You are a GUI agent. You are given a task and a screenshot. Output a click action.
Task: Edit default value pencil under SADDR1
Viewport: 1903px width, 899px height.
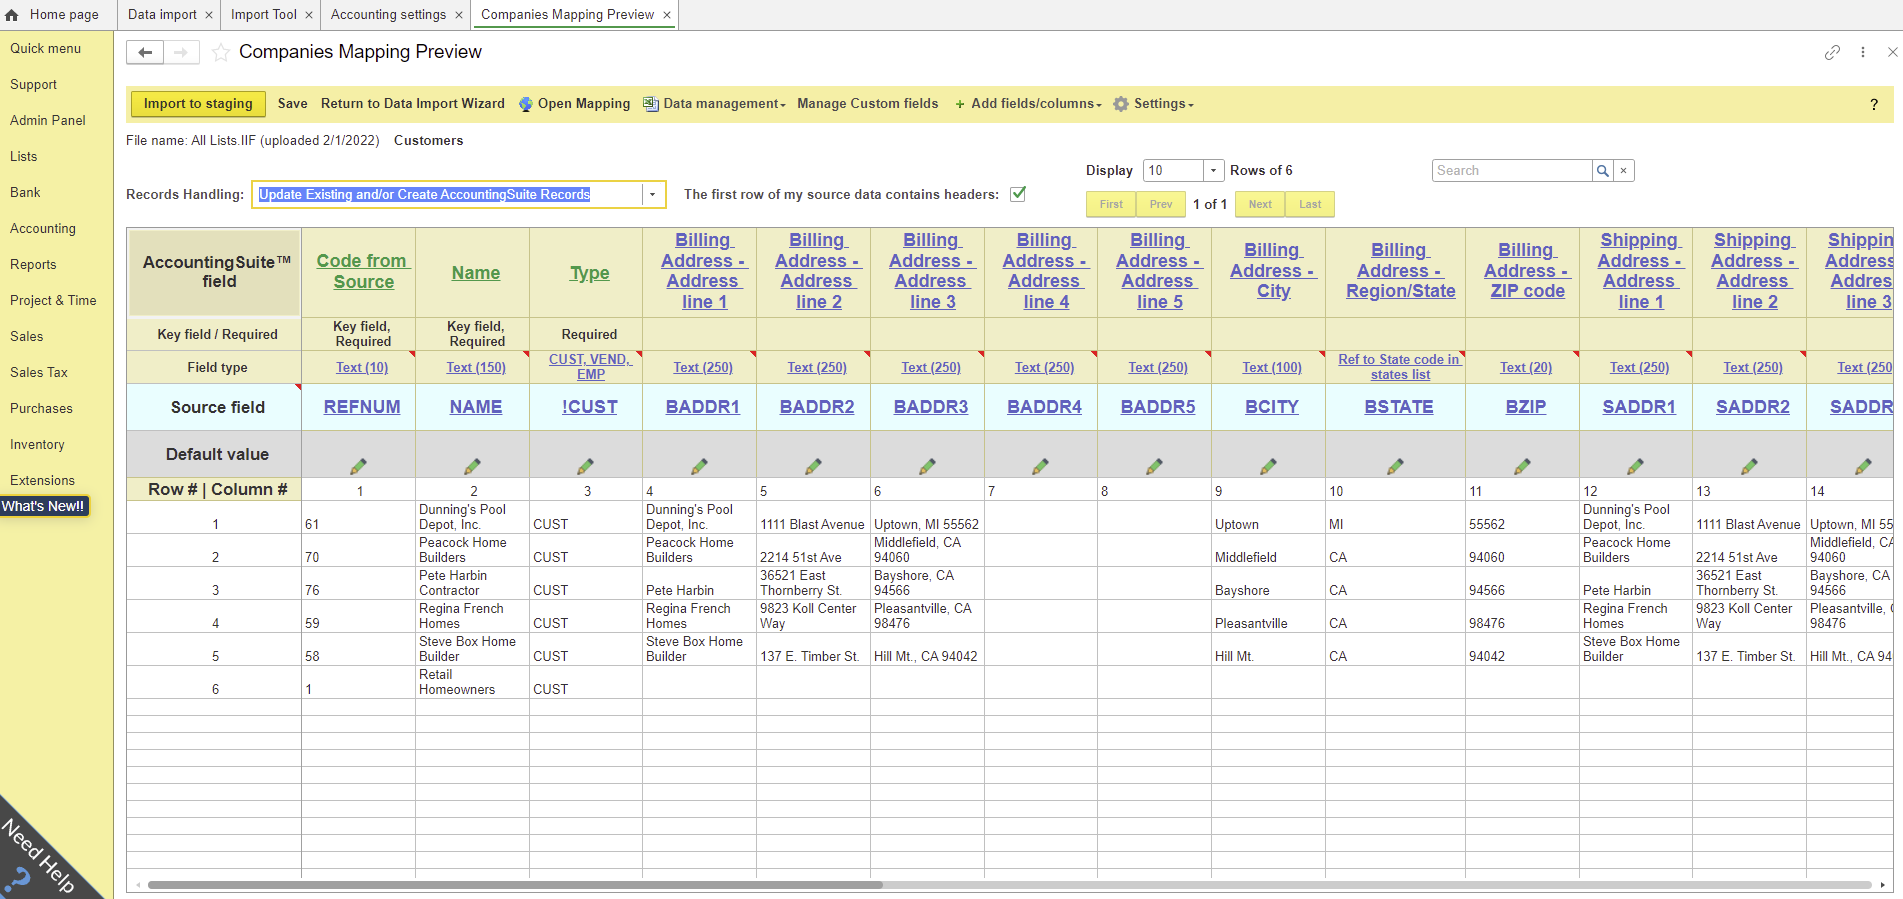coord(1636,466)
